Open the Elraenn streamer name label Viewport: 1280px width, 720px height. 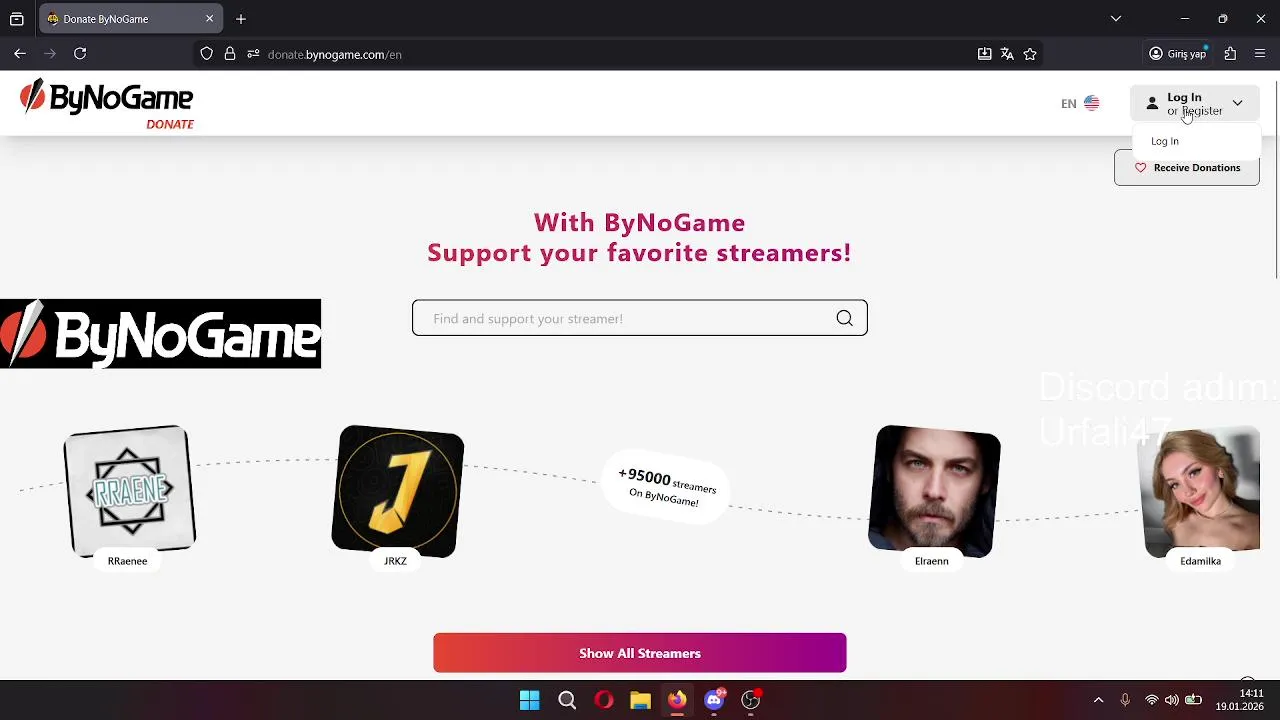932,561
